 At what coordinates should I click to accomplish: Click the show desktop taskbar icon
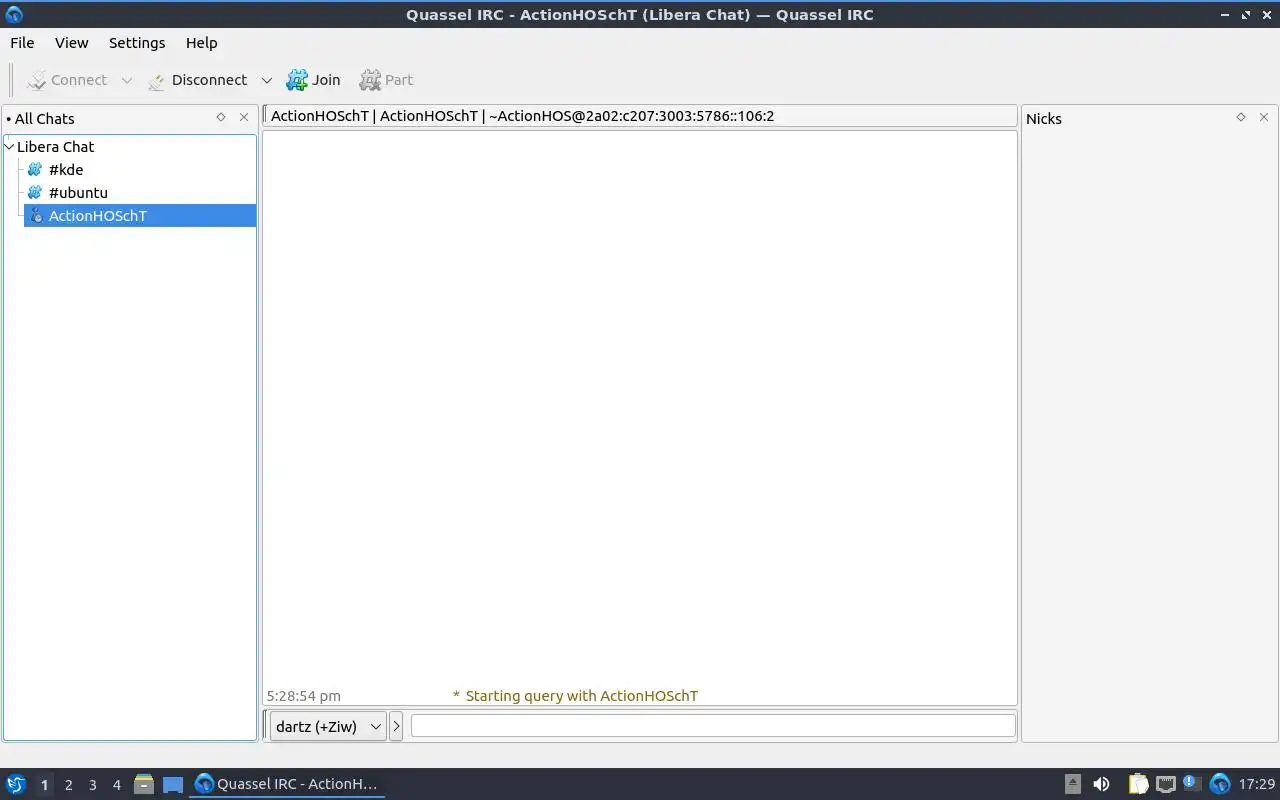click(x=173, y=784)
